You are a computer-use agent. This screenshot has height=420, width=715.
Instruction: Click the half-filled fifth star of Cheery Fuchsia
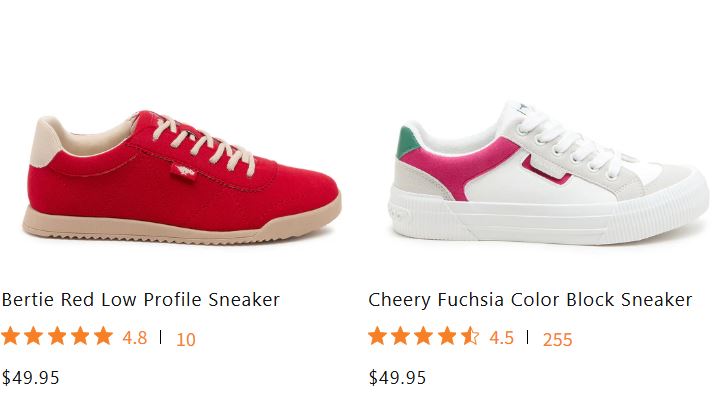click(x=470, y=337)
